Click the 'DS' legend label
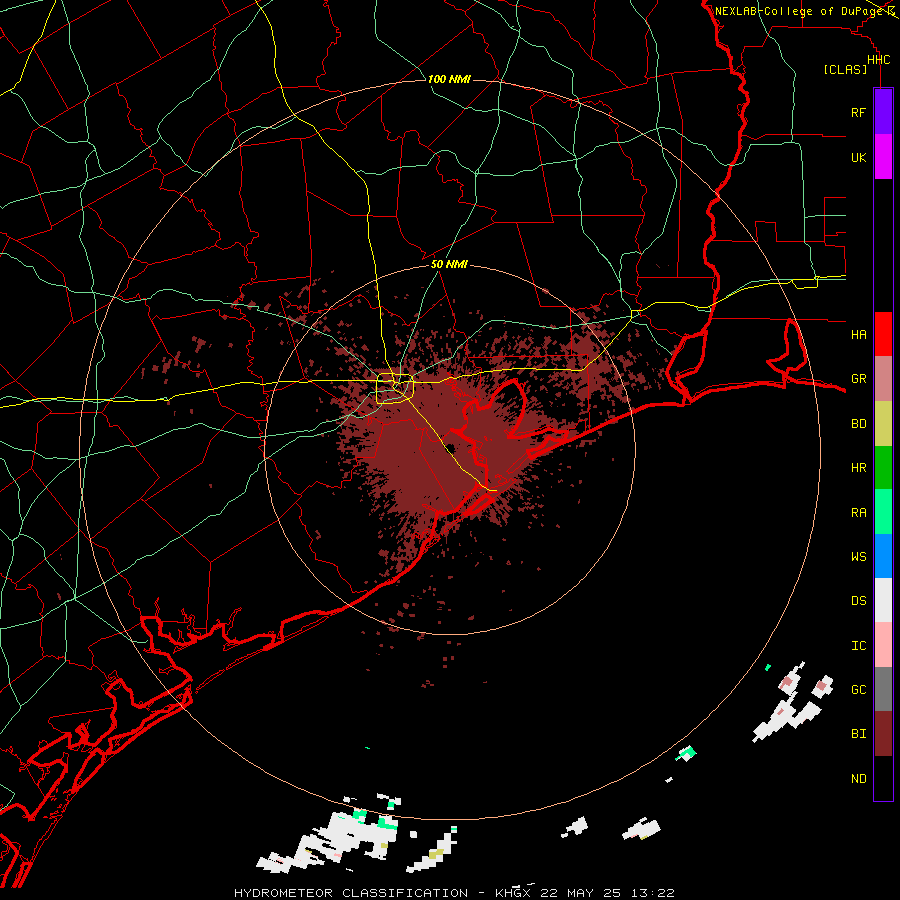This screenshot has height=900, width=900. (x=858, y=601)
